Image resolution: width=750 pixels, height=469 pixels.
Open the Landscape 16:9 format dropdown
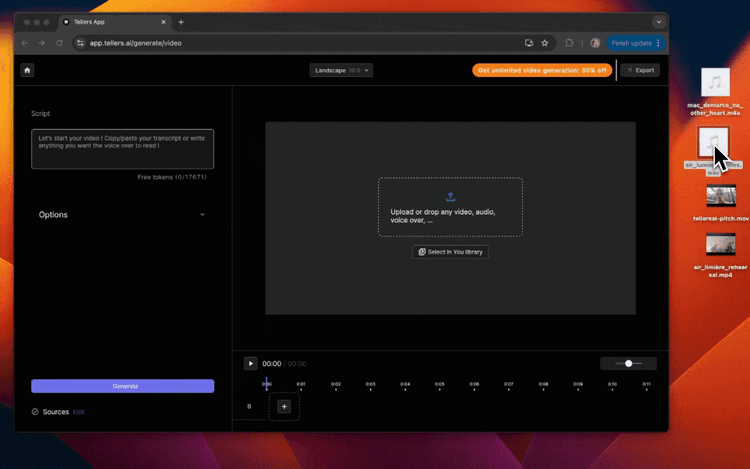[x=341, y=70]
